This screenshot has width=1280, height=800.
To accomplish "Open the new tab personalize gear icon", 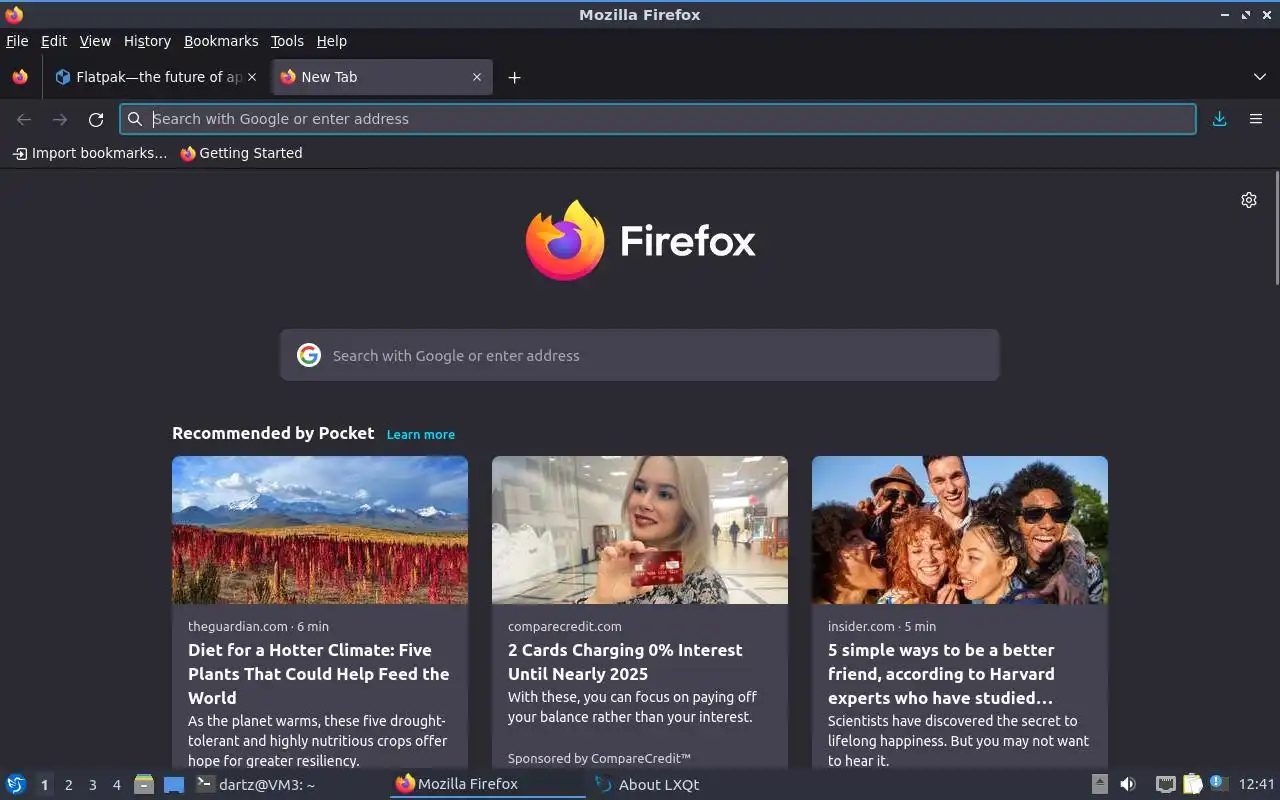I will [1249, 200].
